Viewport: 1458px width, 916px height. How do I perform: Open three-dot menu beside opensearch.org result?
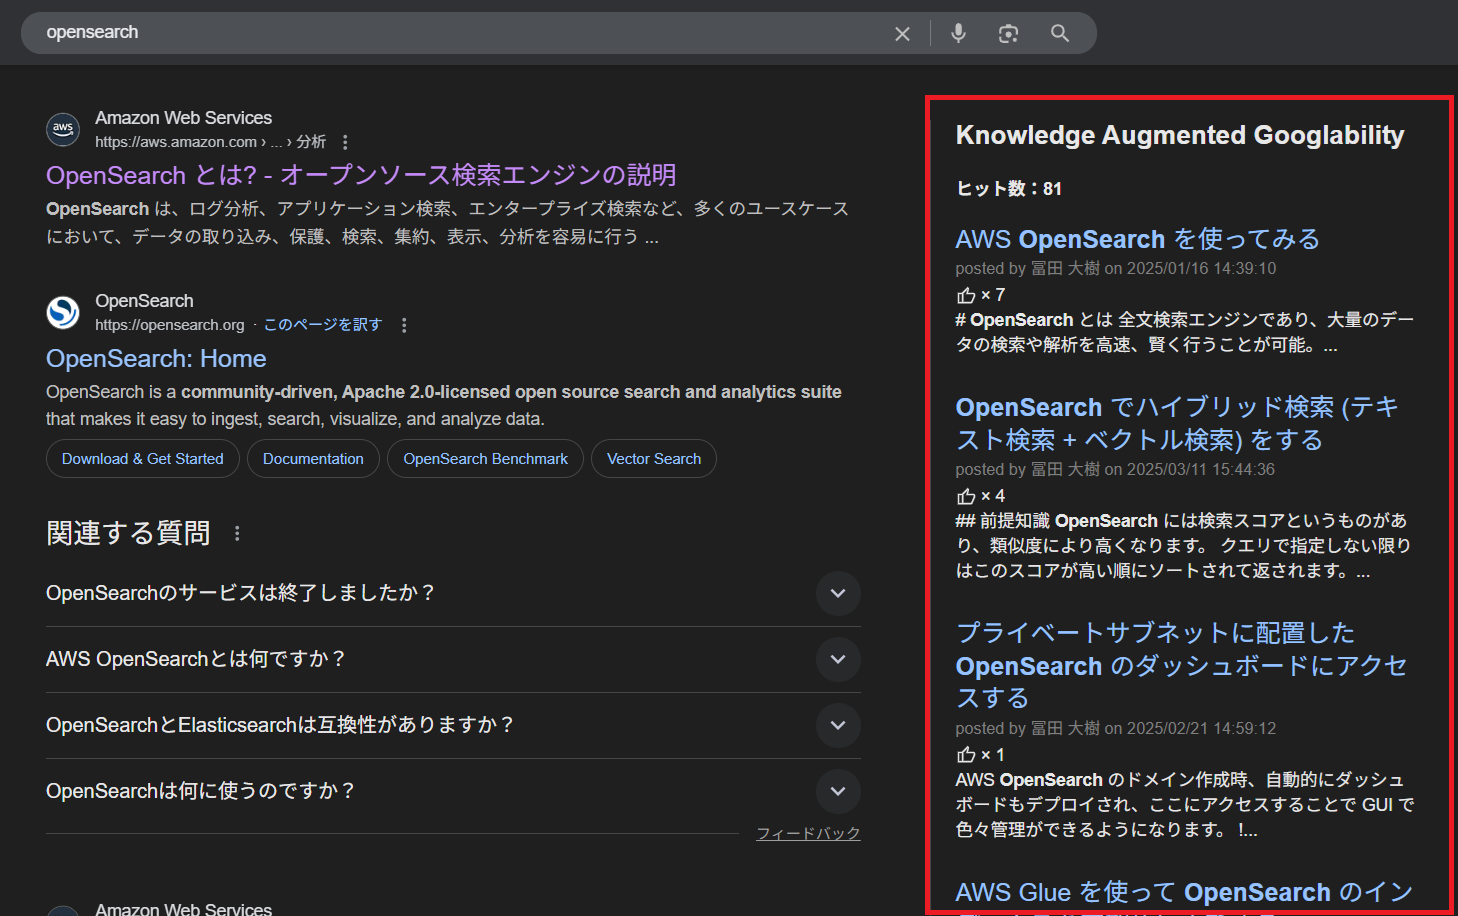(x=404, y=325)
